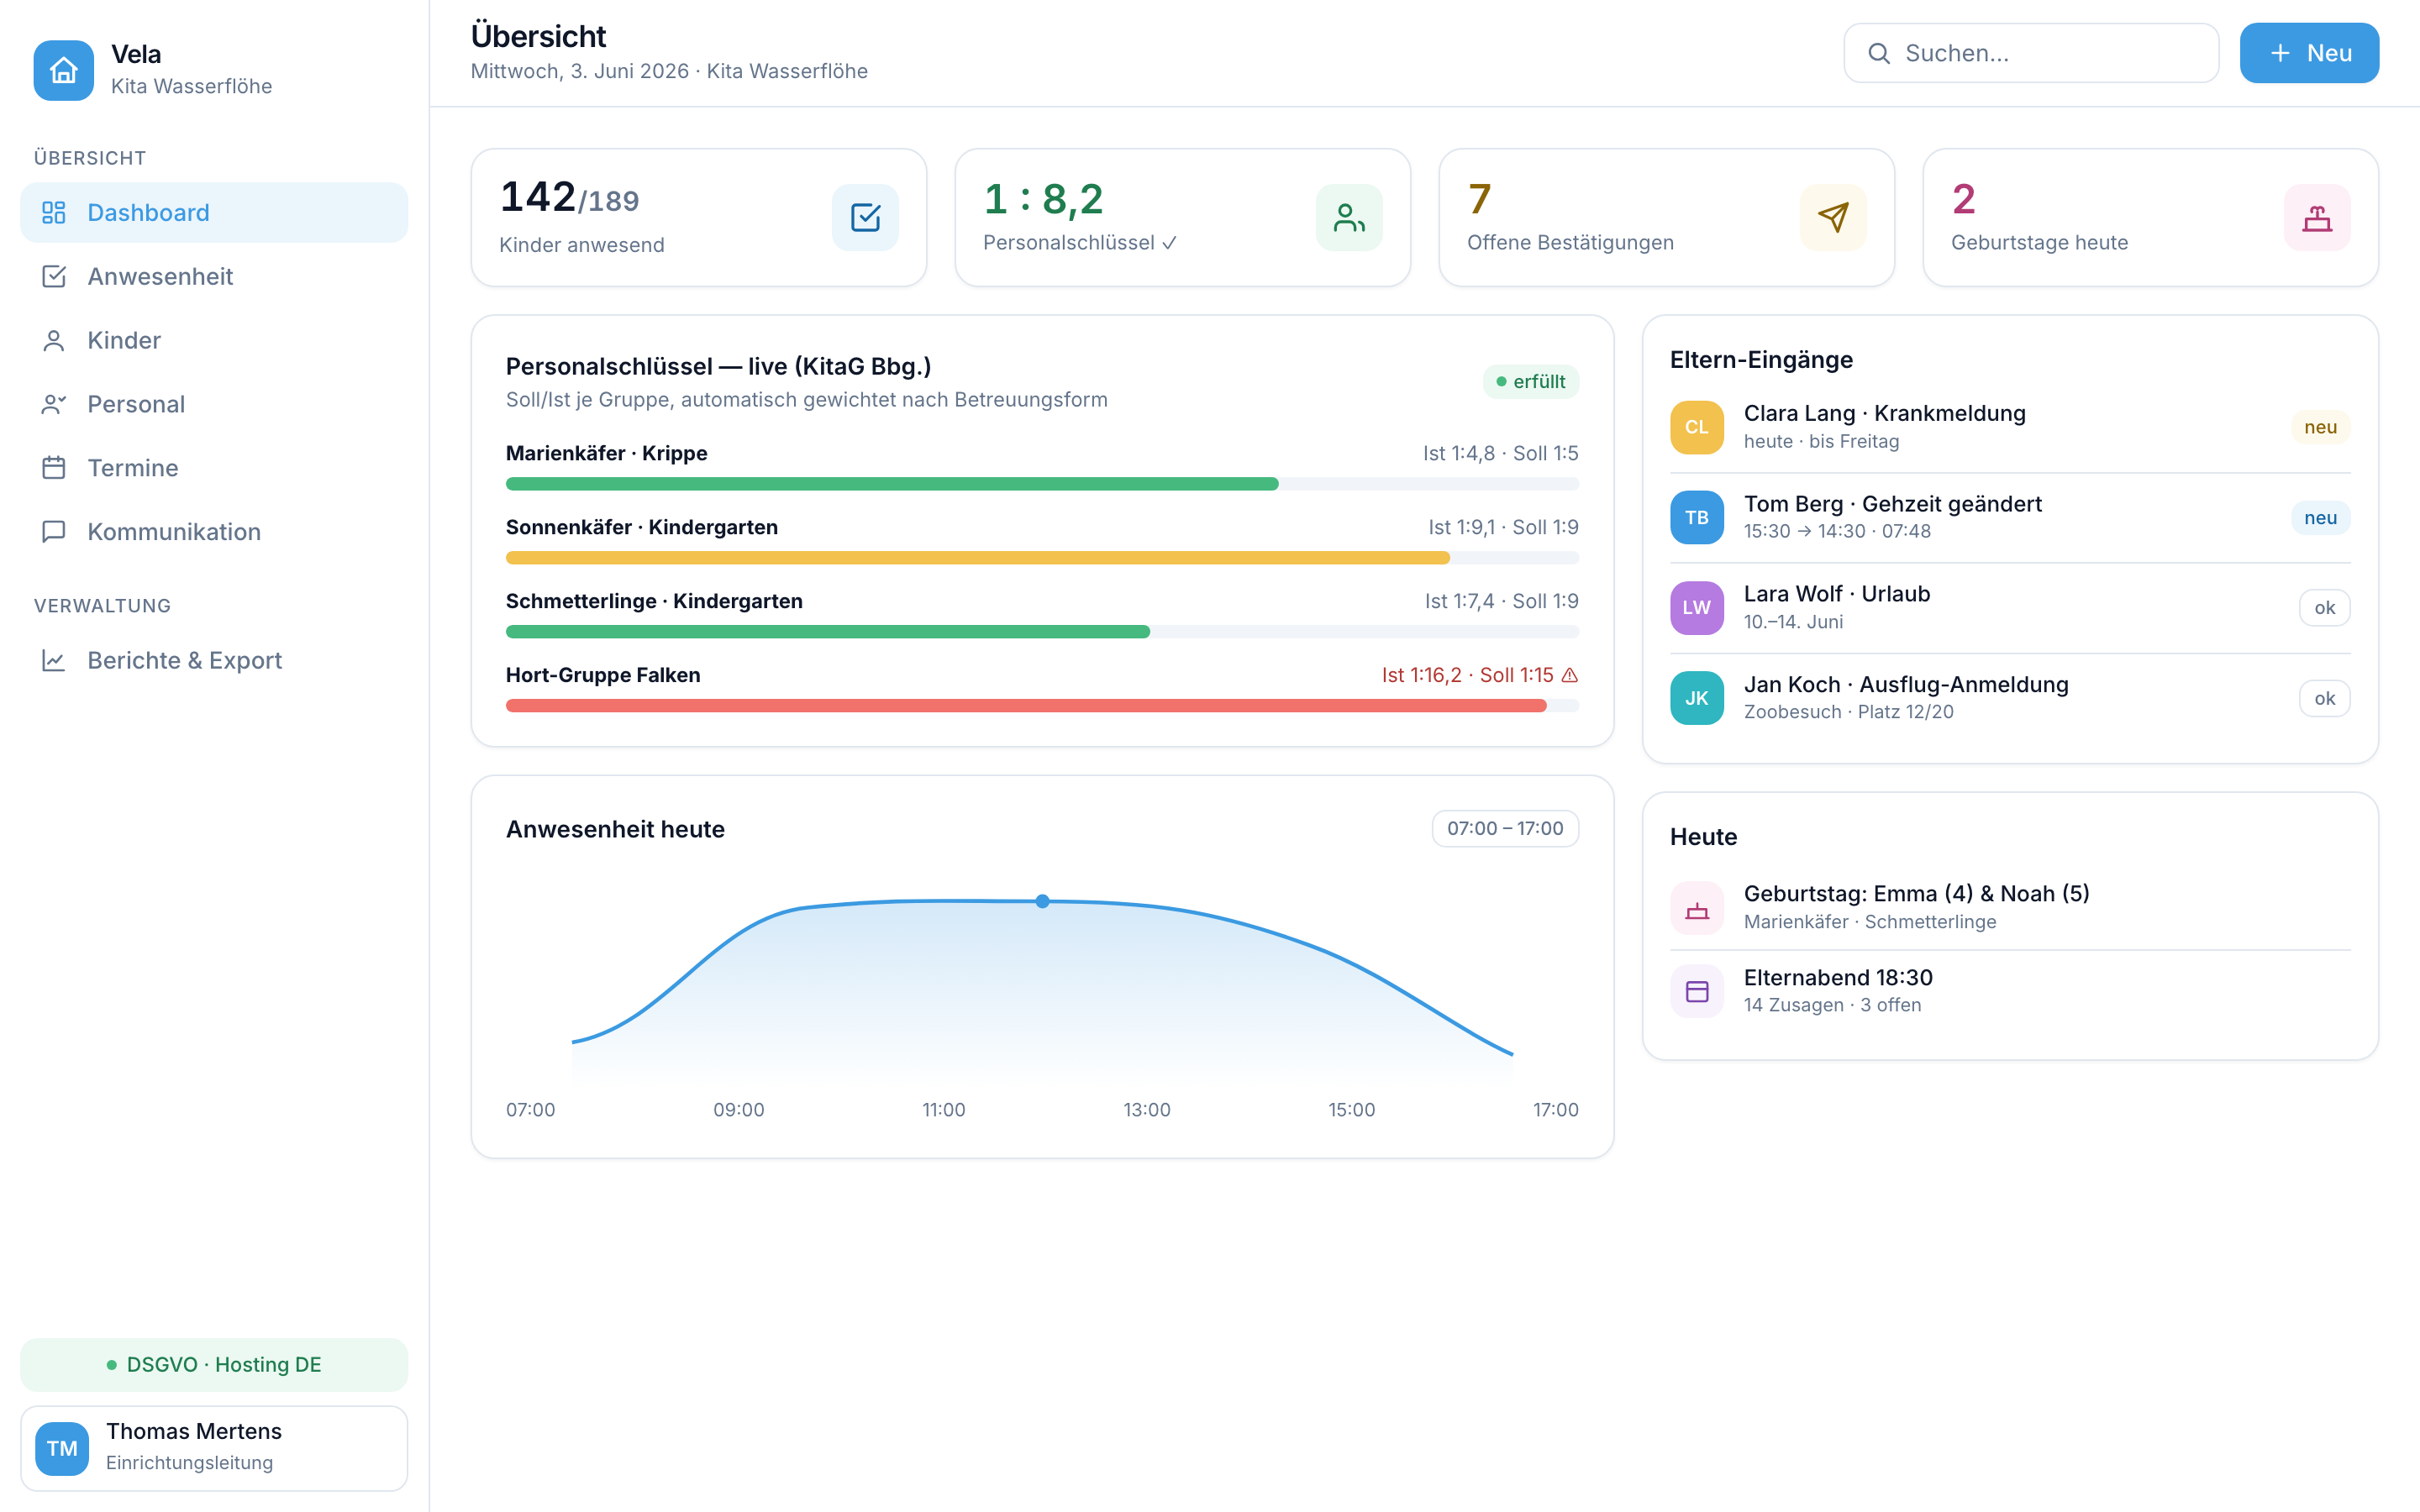Open Lara Wolf · Urlaub entry
The height and width of the screenshot is (1512, 2420).
tap(2010, 607)
